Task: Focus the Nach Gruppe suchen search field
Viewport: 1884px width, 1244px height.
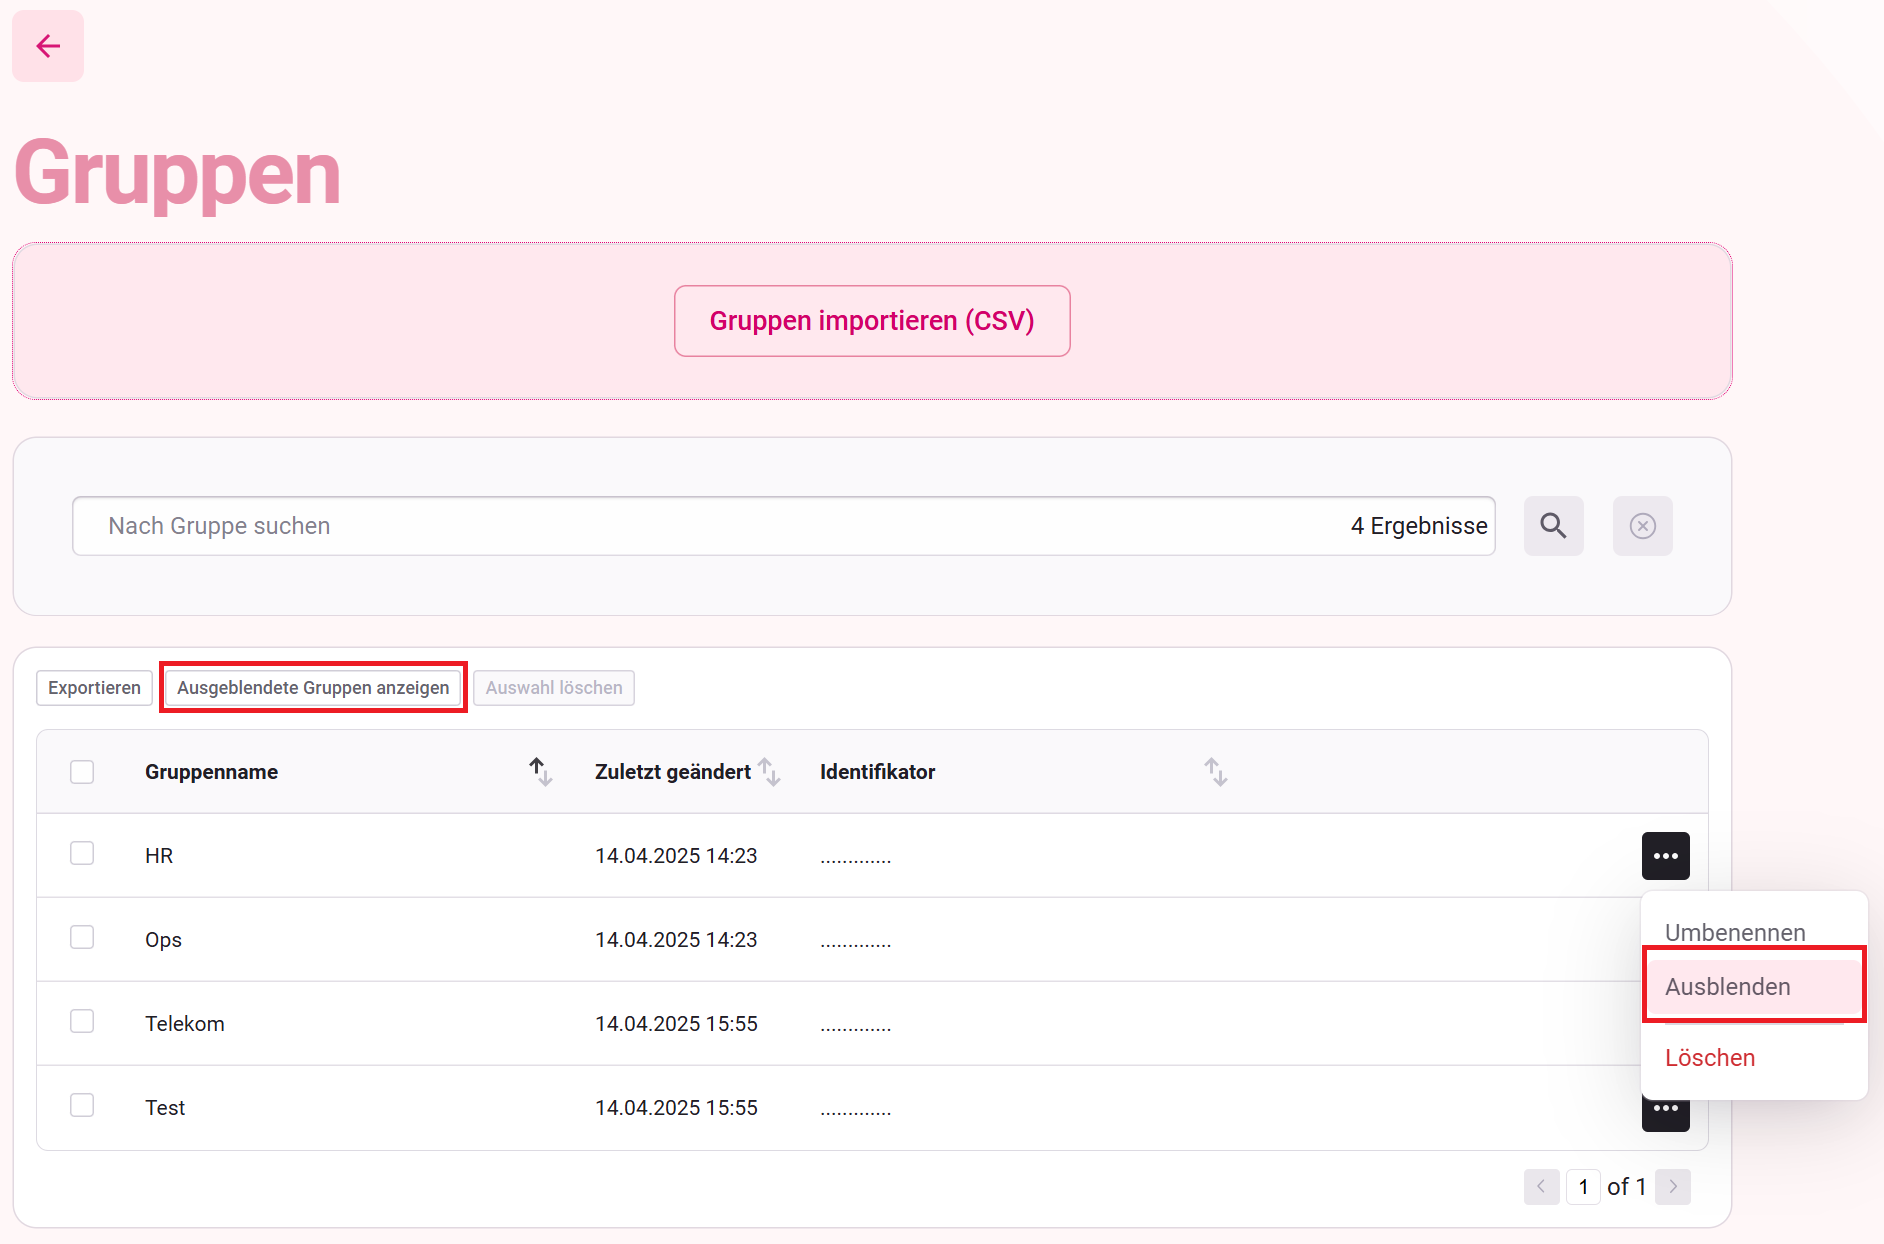Action: pos(700,526)
